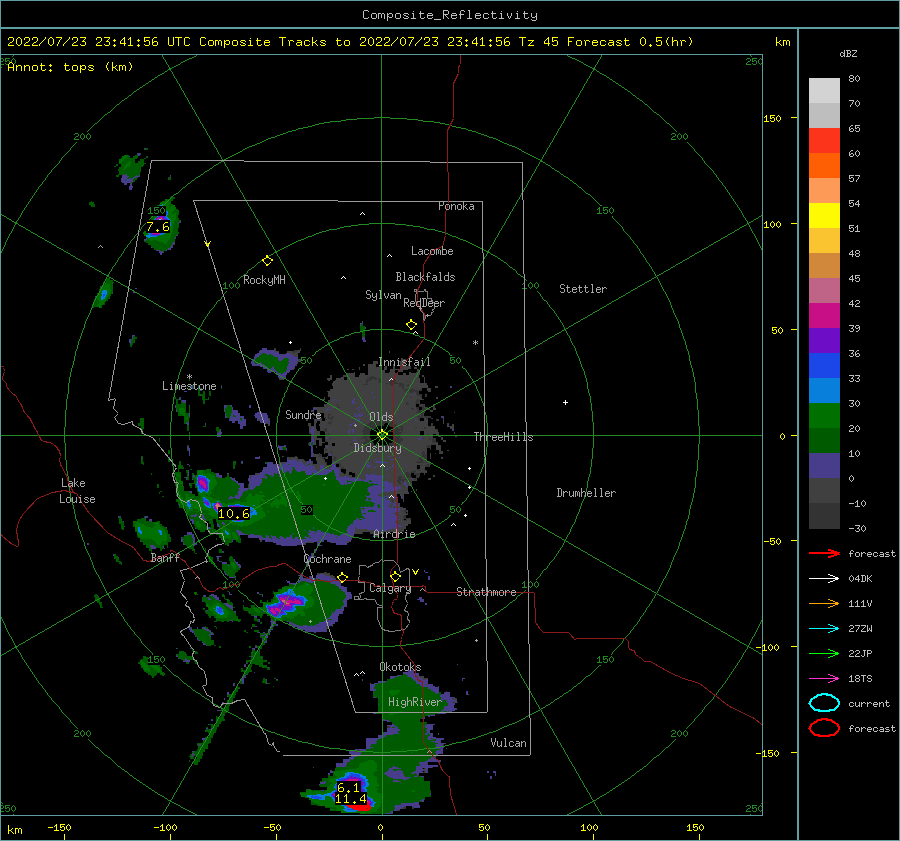
Task: Click the Lacombe town label
Action: [432, 251]
